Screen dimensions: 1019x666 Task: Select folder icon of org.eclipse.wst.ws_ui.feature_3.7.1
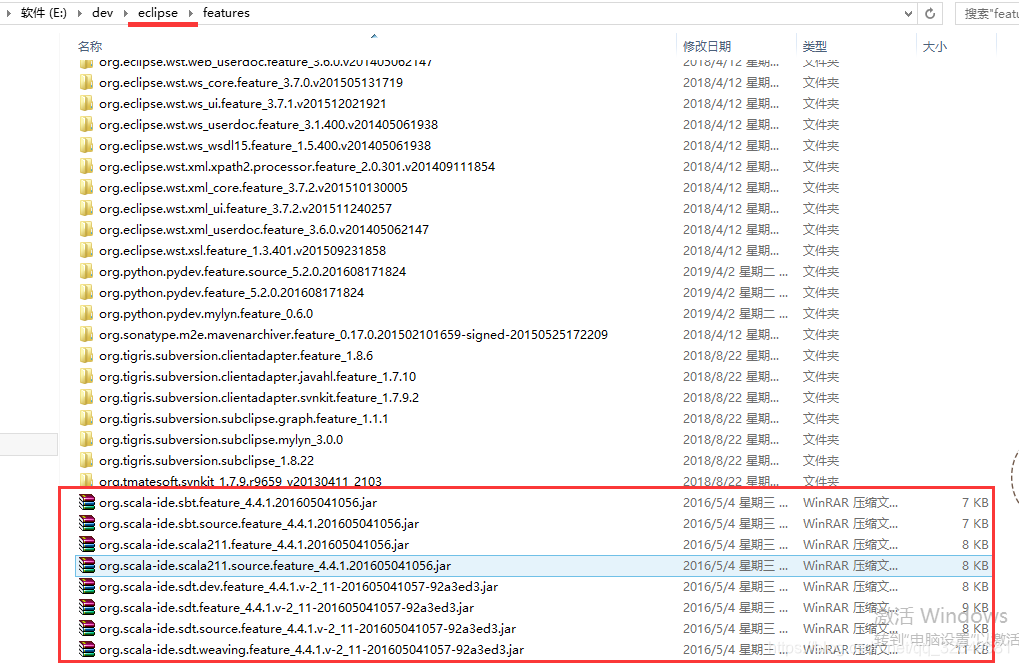pyautogui.click(x=86, y=103)
